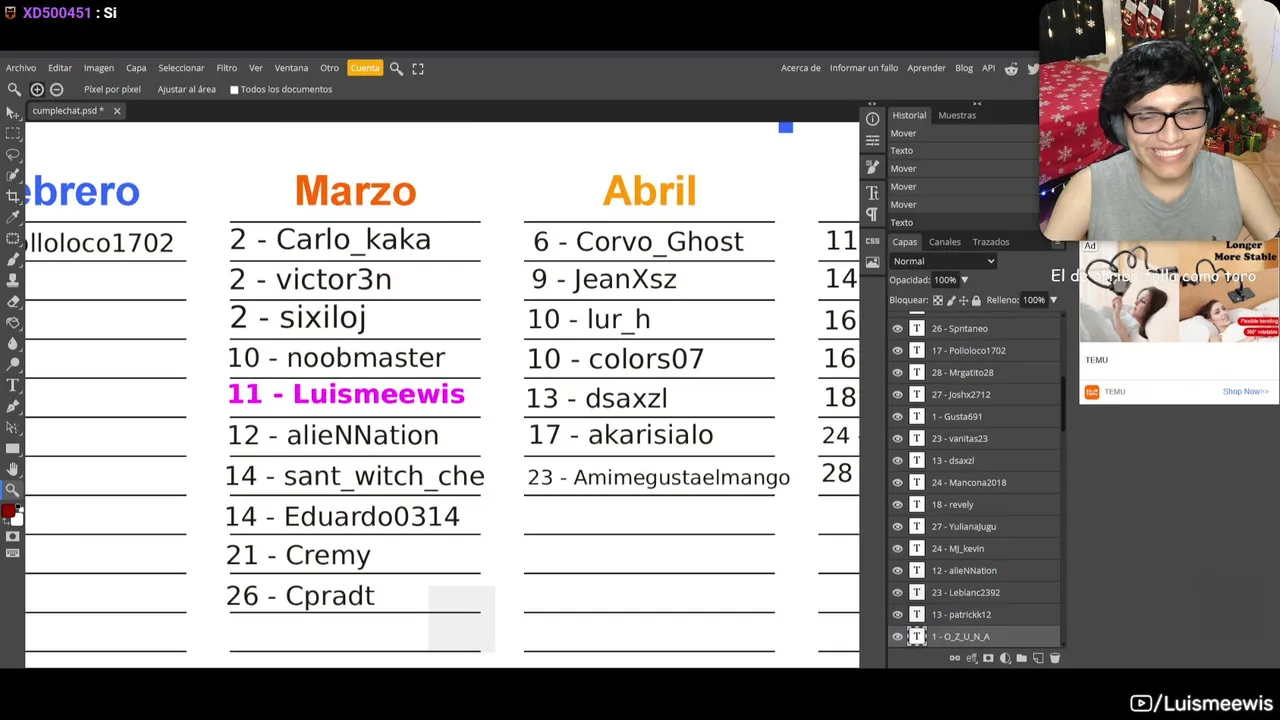1280x720 pixels.
Task: Open the Filtro menu
Action: point(227,68)
